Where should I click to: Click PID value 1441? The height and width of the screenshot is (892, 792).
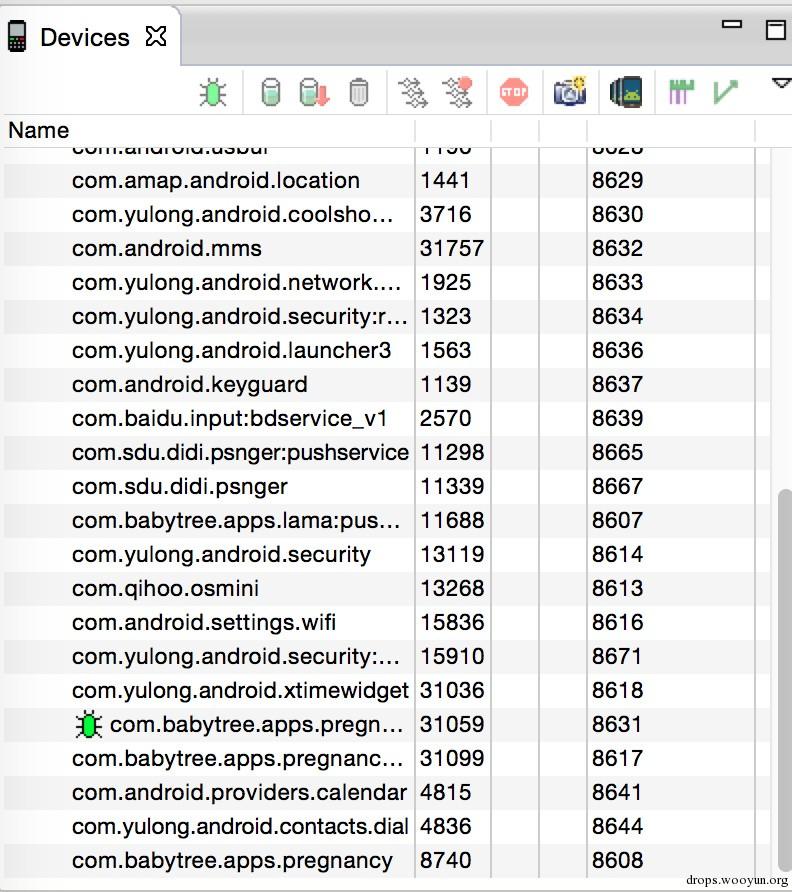[x=445, y=181]
